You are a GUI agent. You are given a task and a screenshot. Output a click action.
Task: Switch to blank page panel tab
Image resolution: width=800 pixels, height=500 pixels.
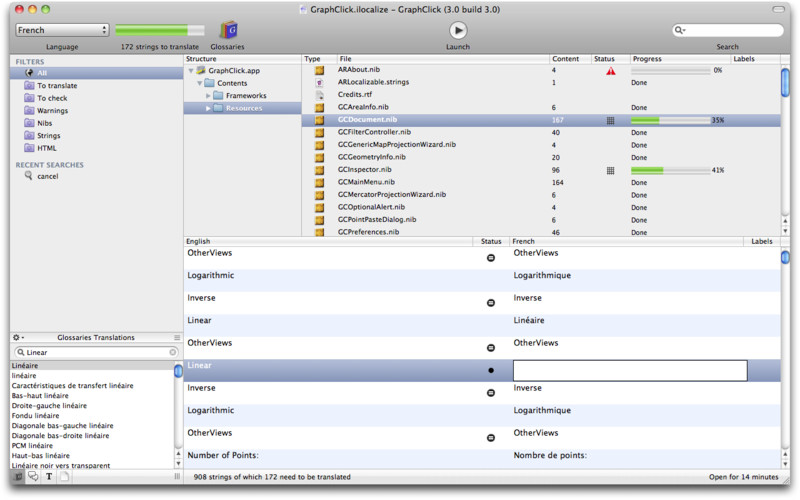coord(64,477)
